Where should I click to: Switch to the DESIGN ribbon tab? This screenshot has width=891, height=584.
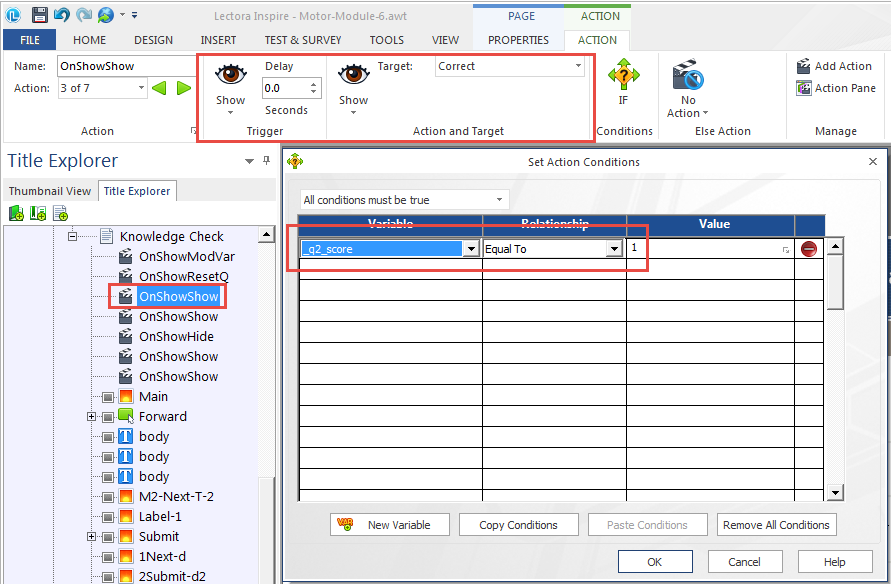click(x=153, y=40)
